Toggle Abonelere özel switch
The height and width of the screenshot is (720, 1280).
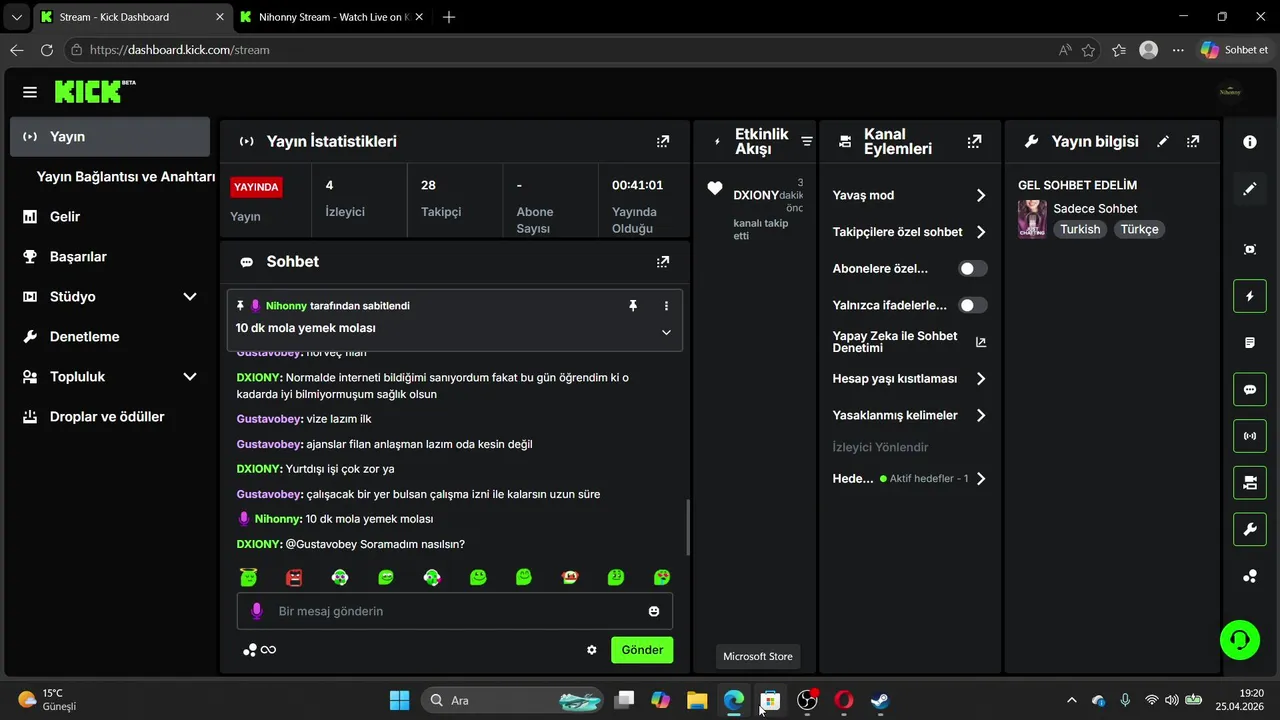coord(973,269)
